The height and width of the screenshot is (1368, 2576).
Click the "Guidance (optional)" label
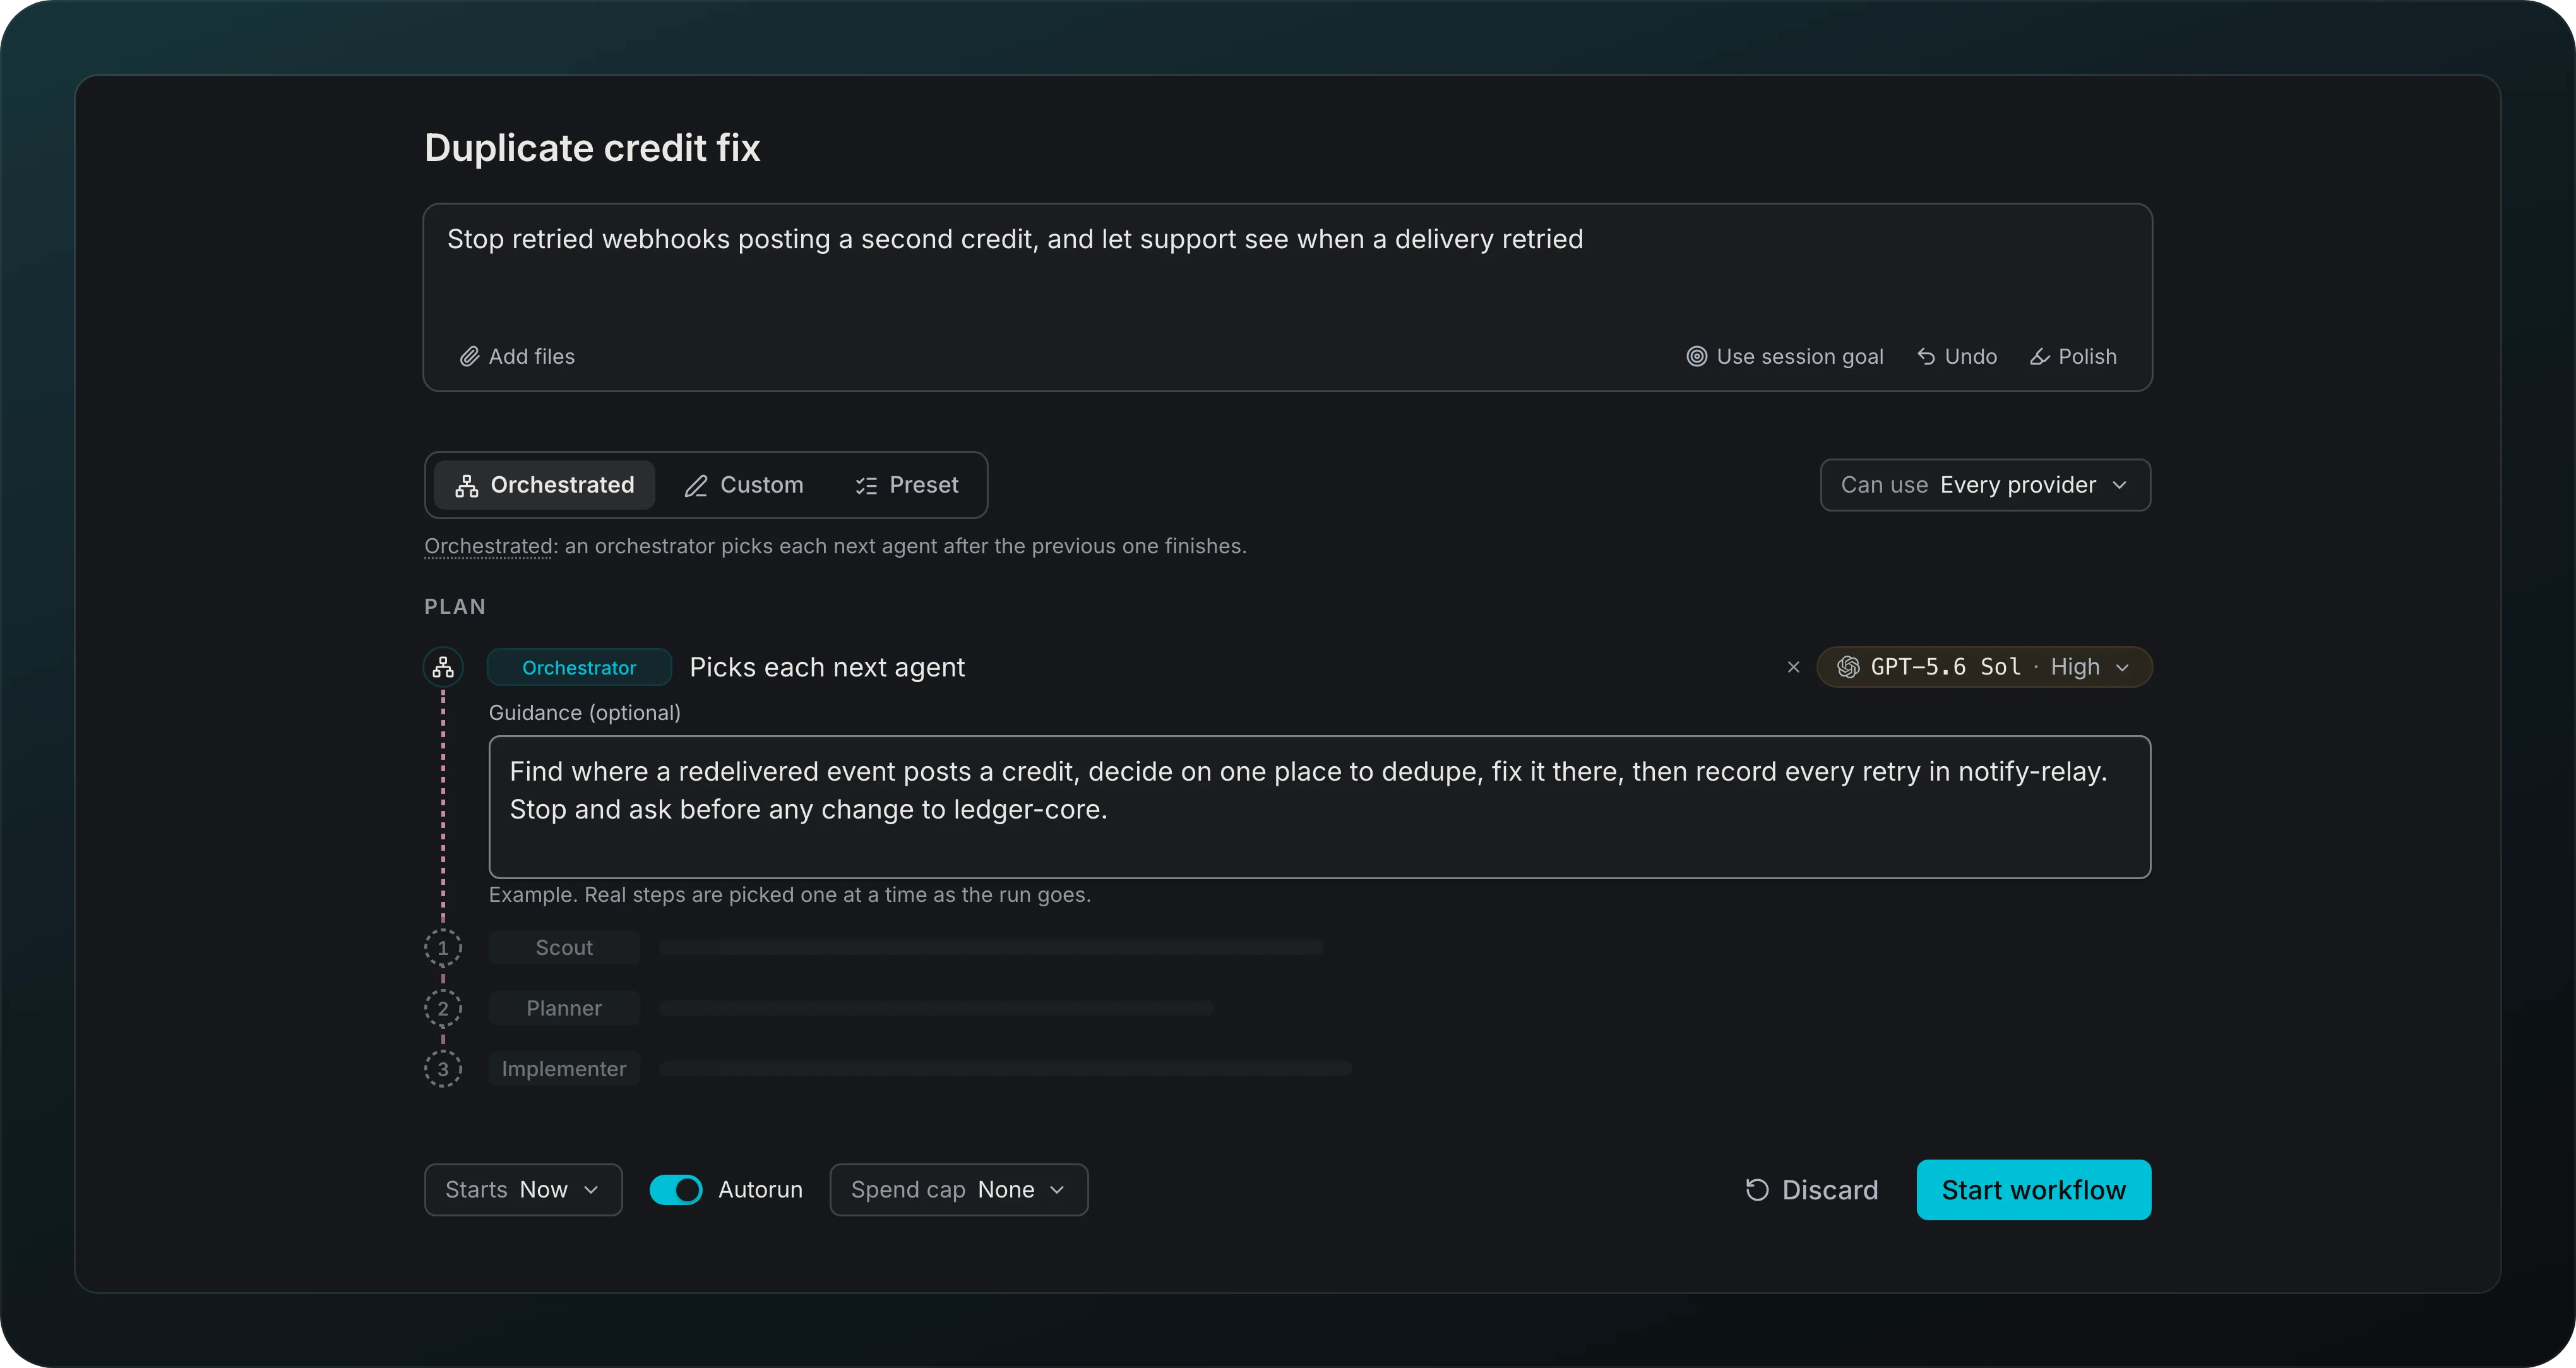[x=584, y=713]
